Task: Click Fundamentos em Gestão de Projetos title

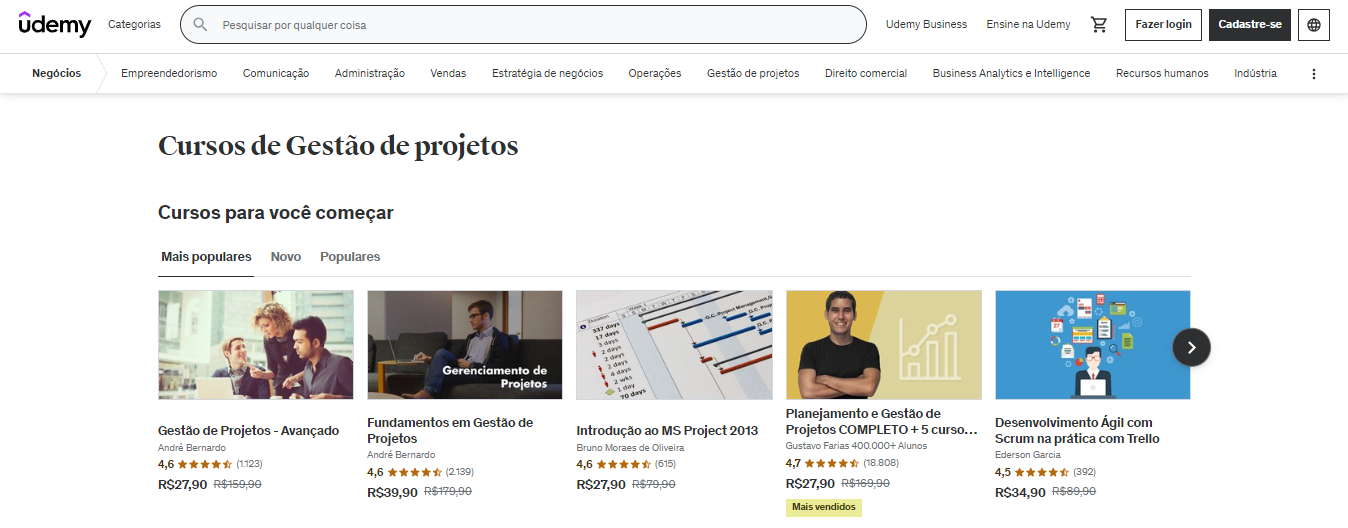Action: pyautogui.click(x=450, y=431)
